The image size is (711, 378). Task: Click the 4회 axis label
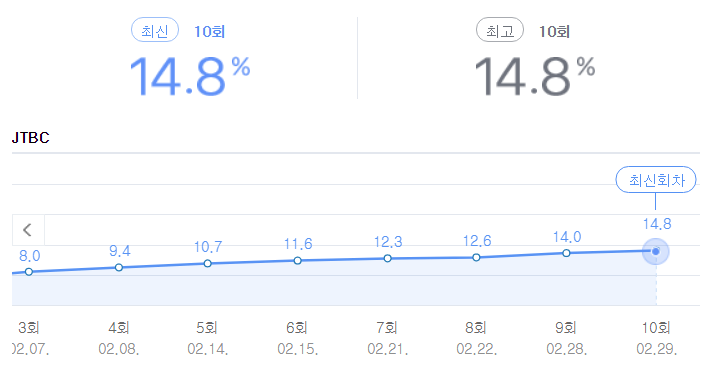(119, 327)
